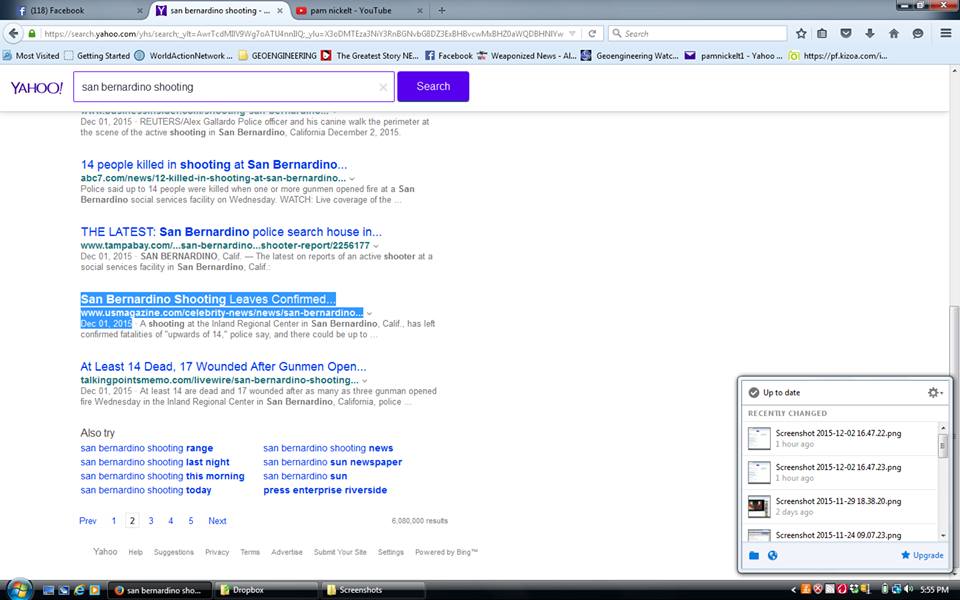
Task: Go back with the browser back arrow
Action: coord(13,34)
